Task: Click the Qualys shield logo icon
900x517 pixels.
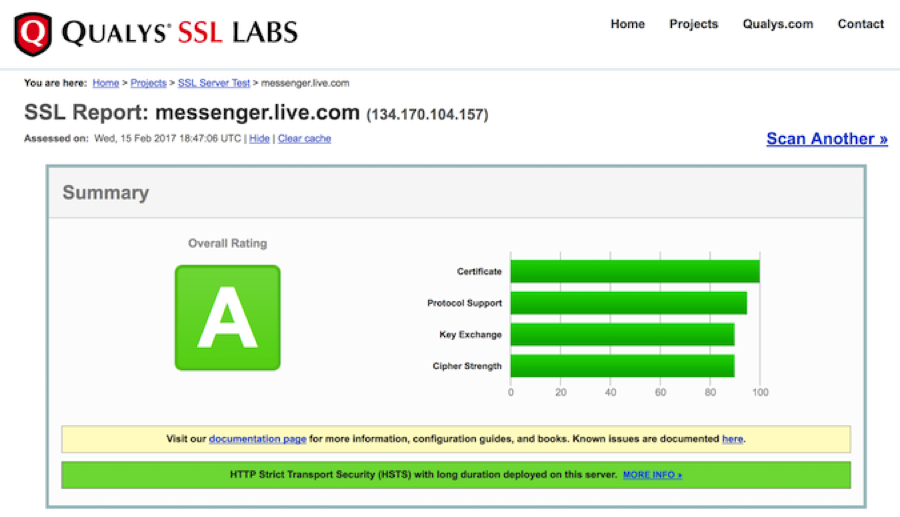Action: point(33,34)
